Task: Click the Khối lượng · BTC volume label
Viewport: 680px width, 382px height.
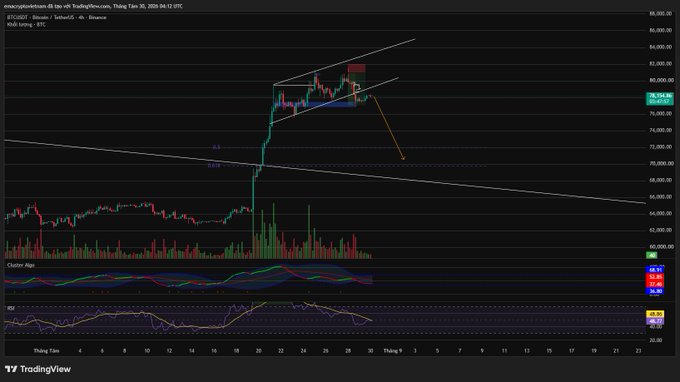Action: point(26,25)
